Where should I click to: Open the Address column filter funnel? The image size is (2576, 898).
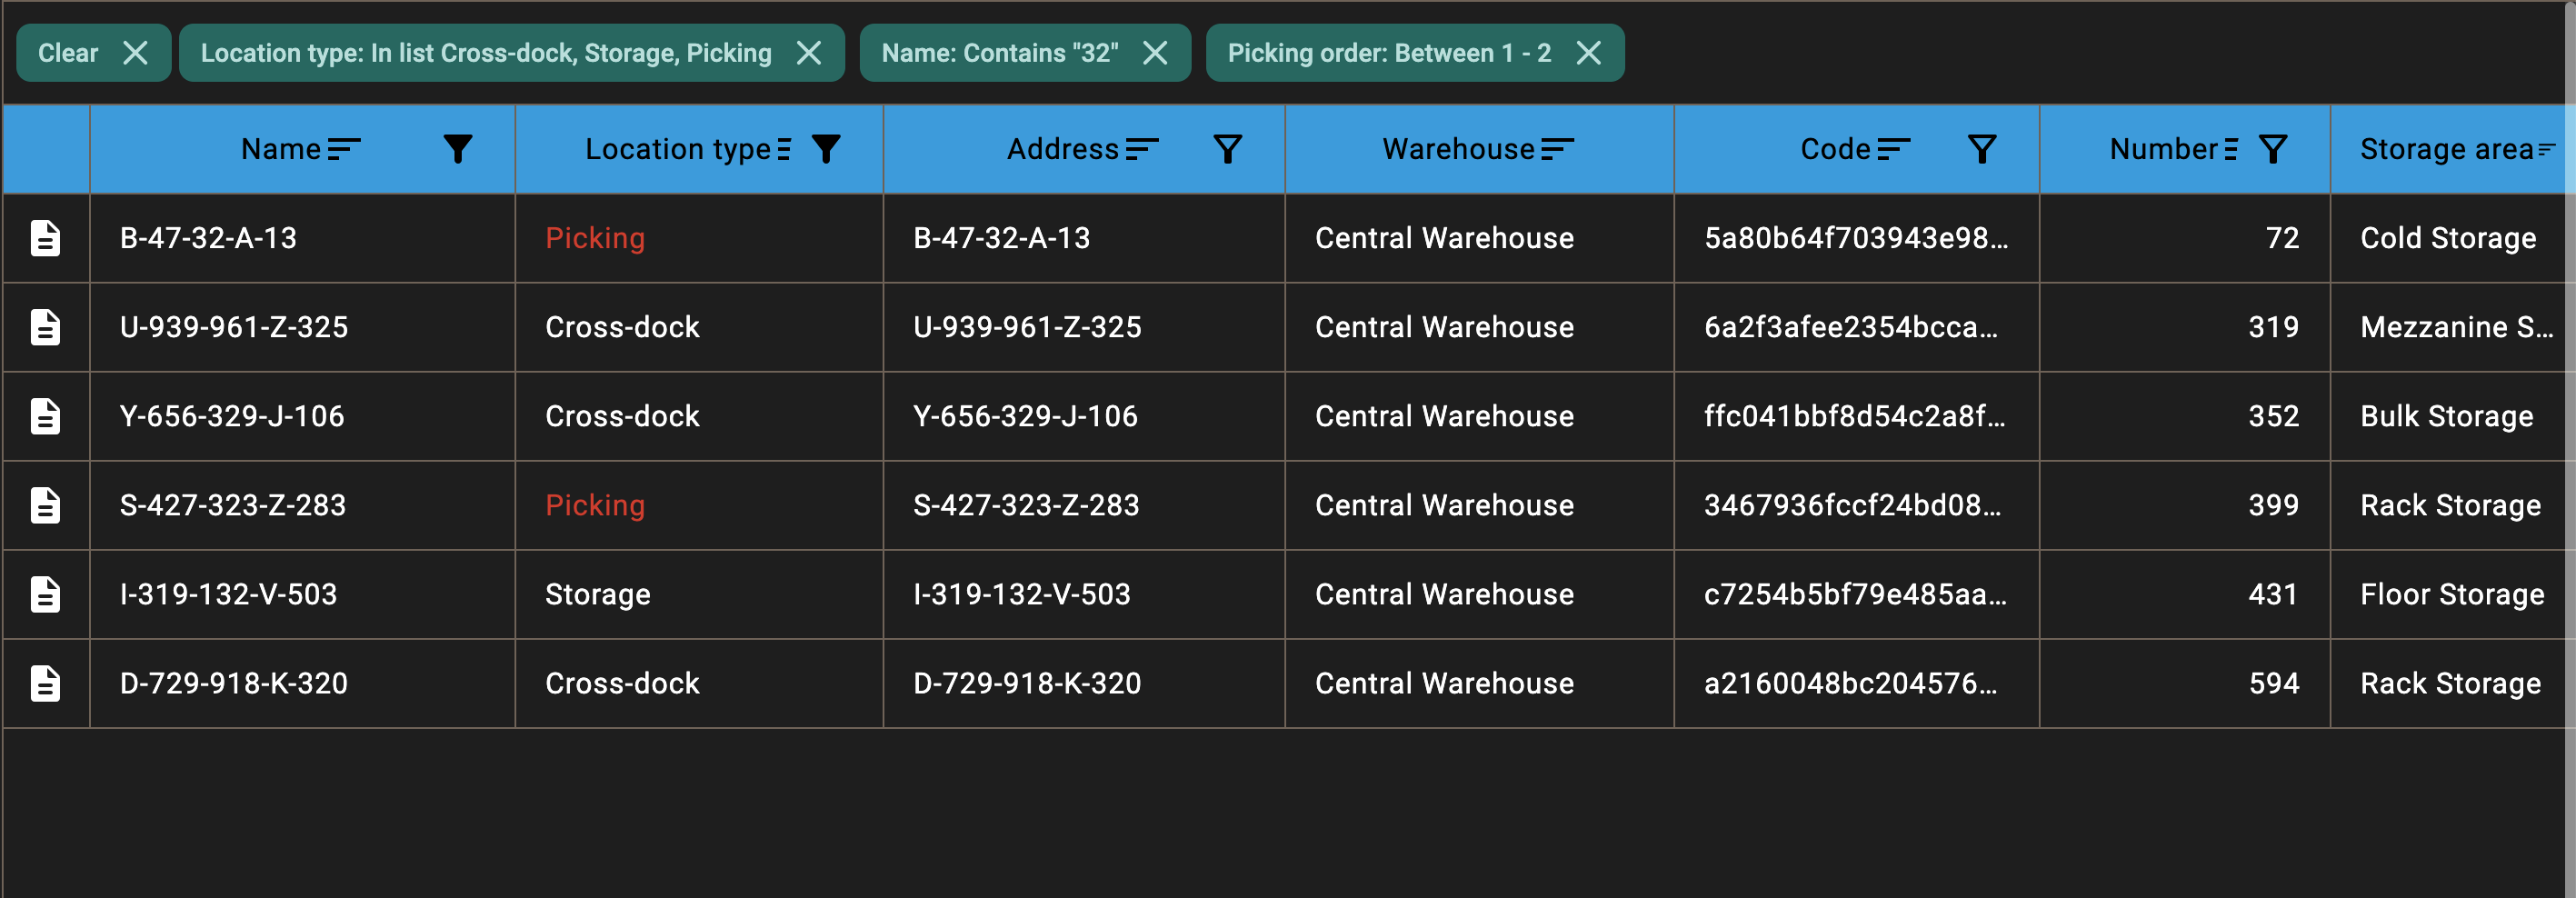point(1228,149)
